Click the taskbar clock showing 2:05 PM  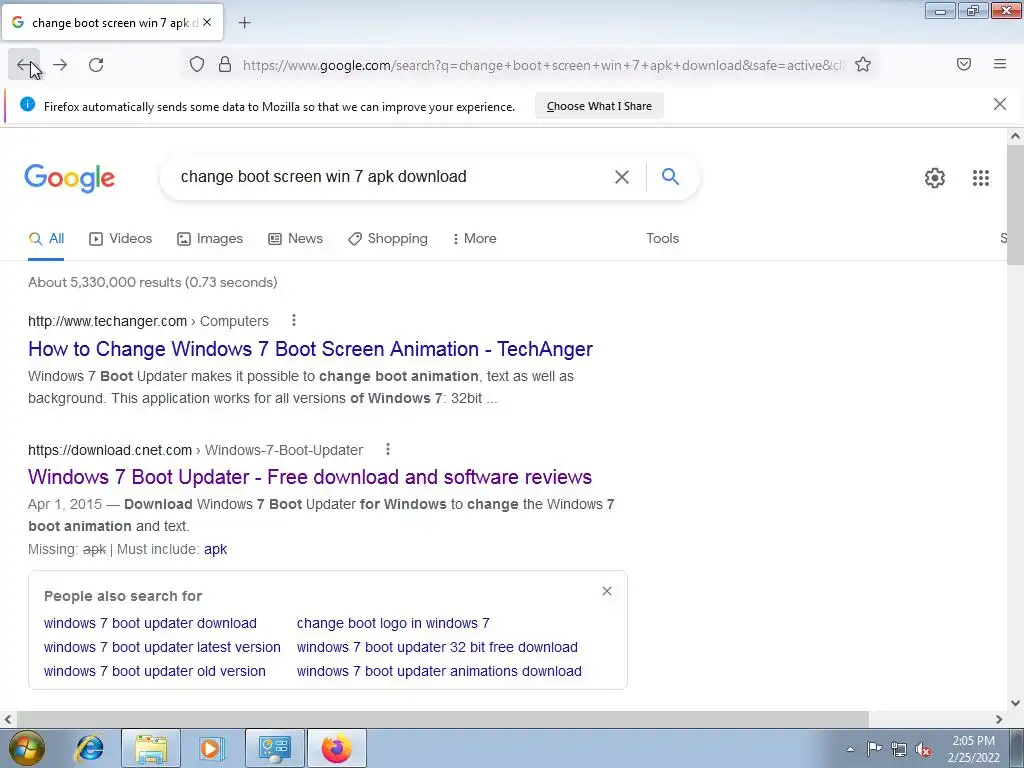tap(973, 749)
